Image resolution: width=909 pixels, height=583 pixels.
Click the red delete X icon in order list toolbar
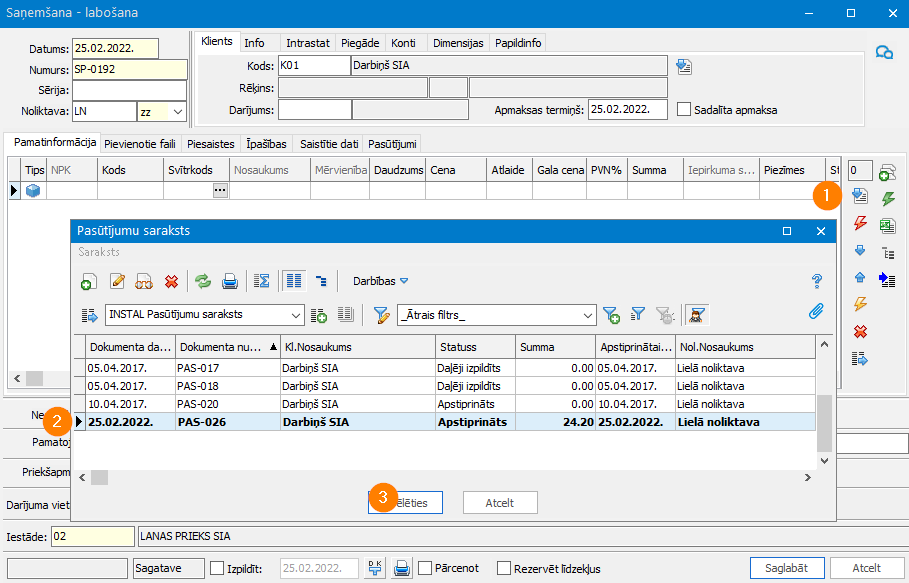(x=171, y=282)
